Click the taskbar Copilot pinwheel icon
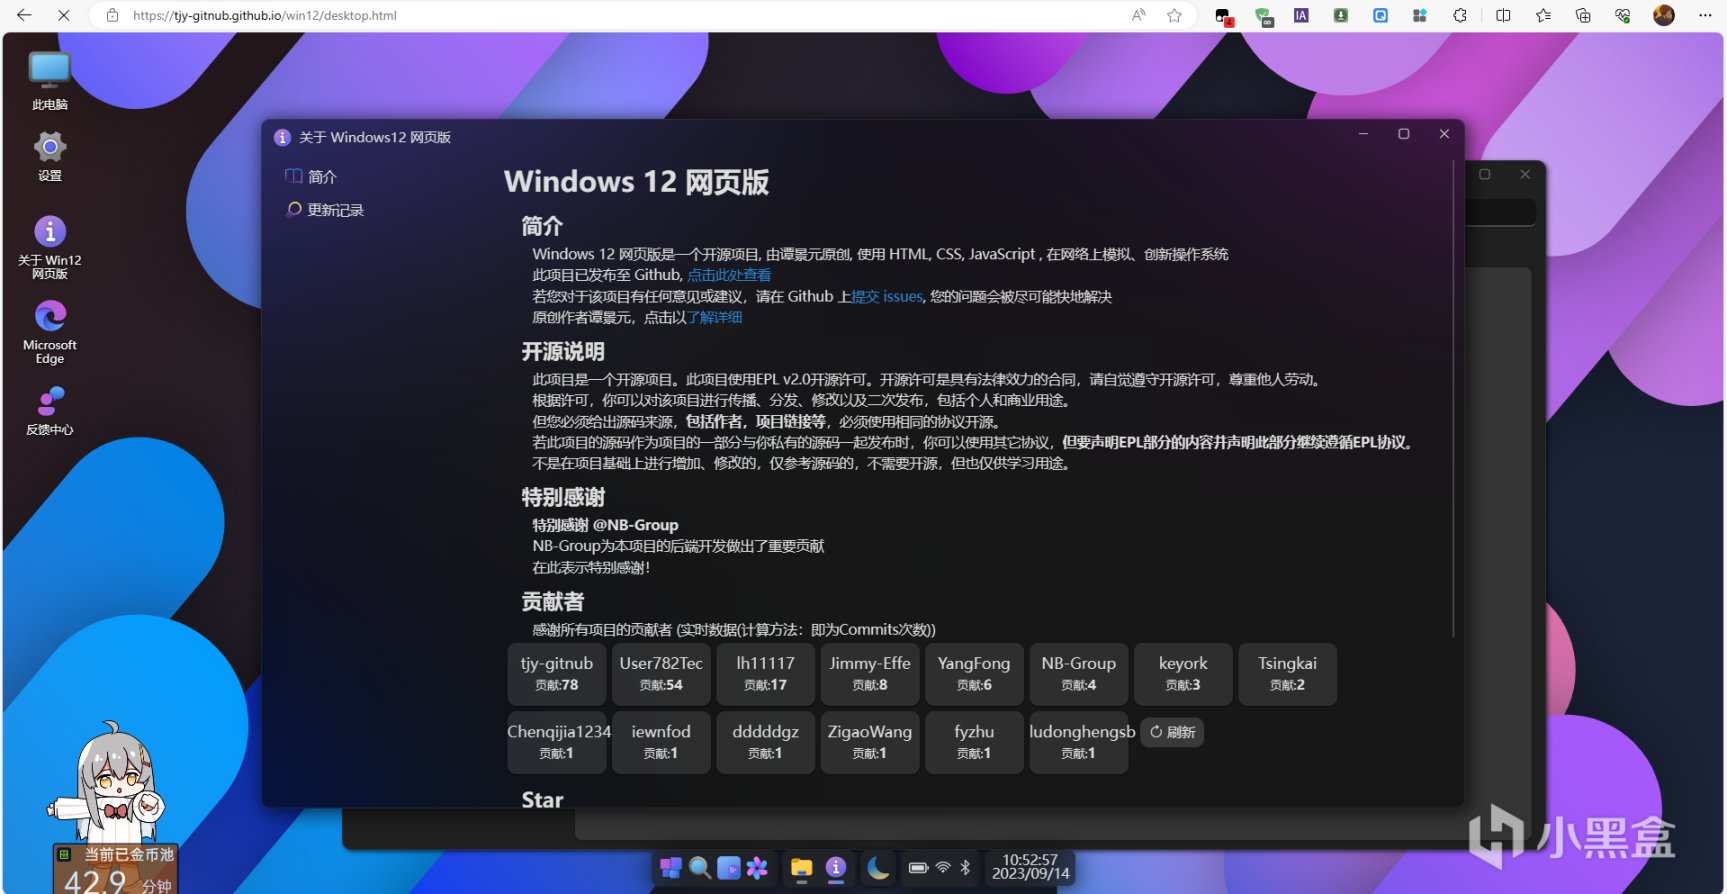This screenshot has height=894, width=1727. [757, 867]
